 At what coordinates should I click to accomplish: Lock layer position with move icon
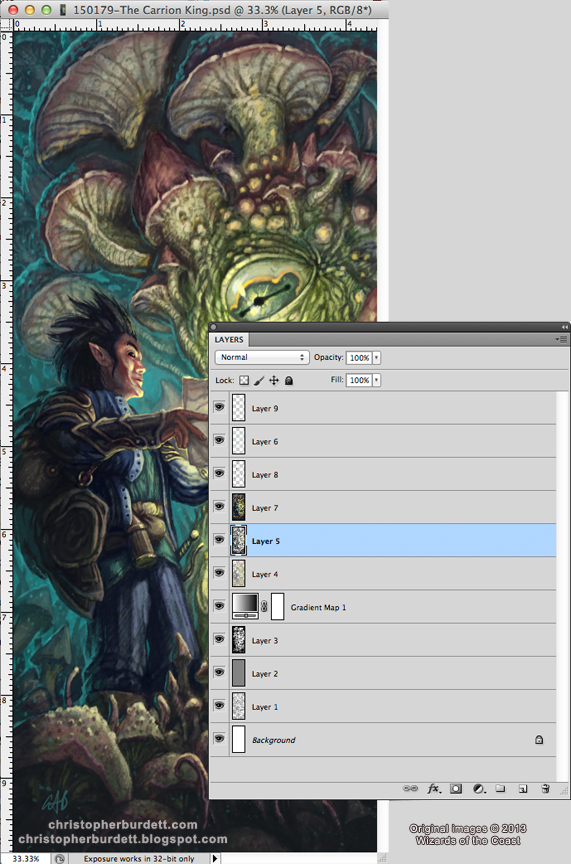pos(274,380)
